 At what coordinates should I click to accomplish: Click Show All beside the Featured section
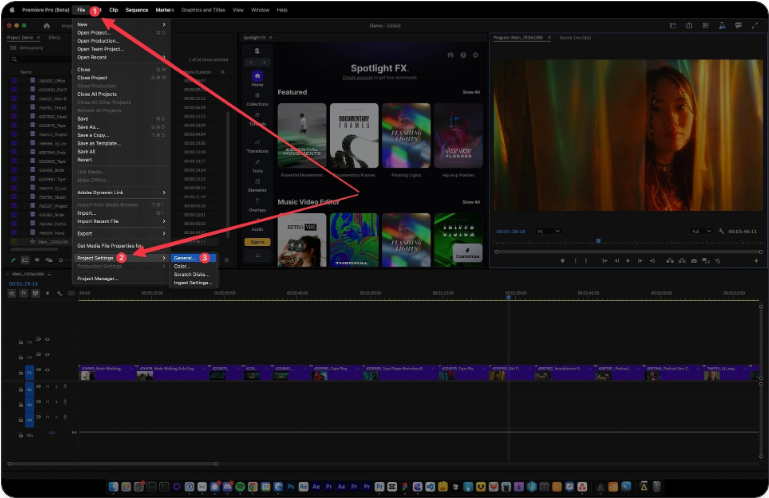coord(470,92)
